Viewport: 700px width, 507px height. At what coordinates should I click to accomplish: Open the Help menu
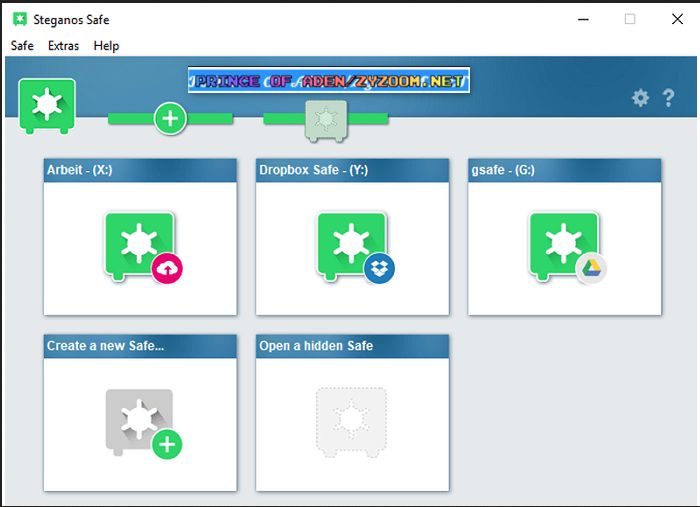[x=106, y=46]
